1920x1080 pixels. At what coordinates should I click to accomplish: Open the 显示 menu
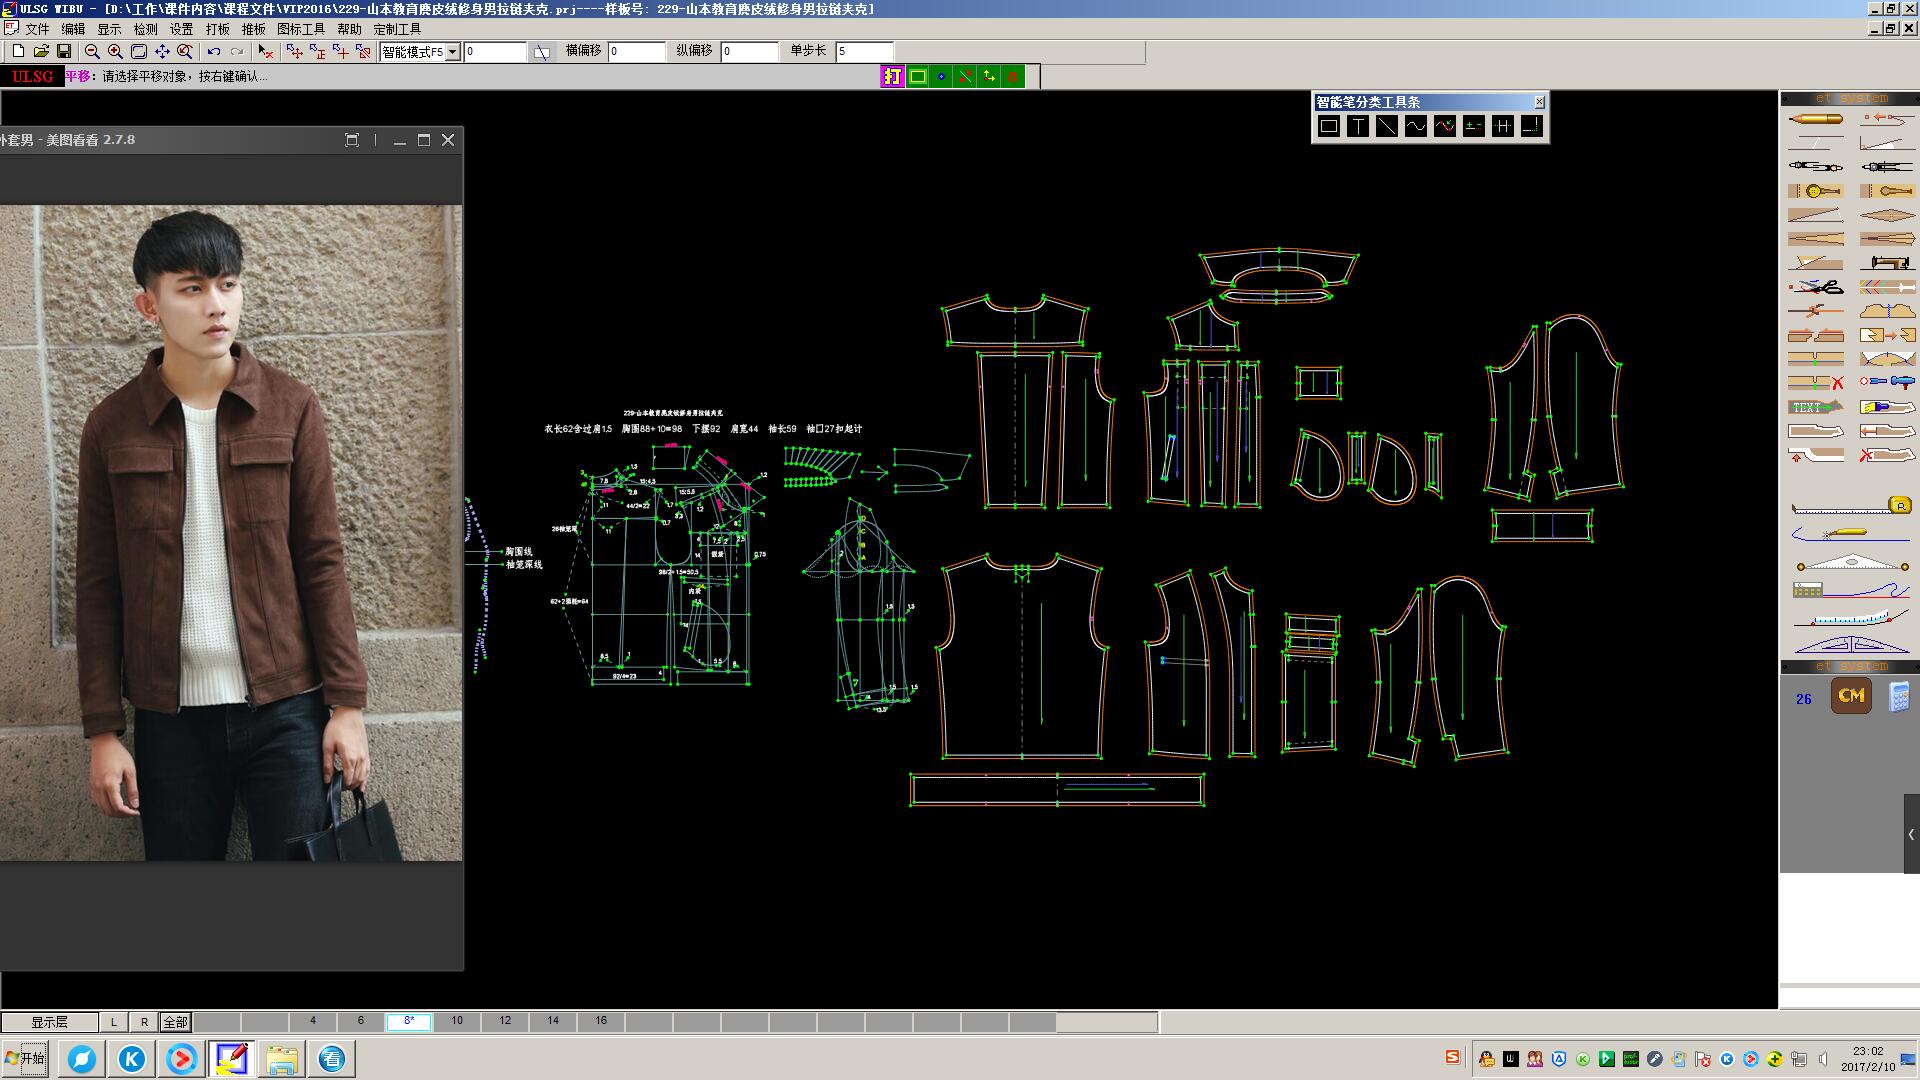pyautogui.click(x=109, y=29)
